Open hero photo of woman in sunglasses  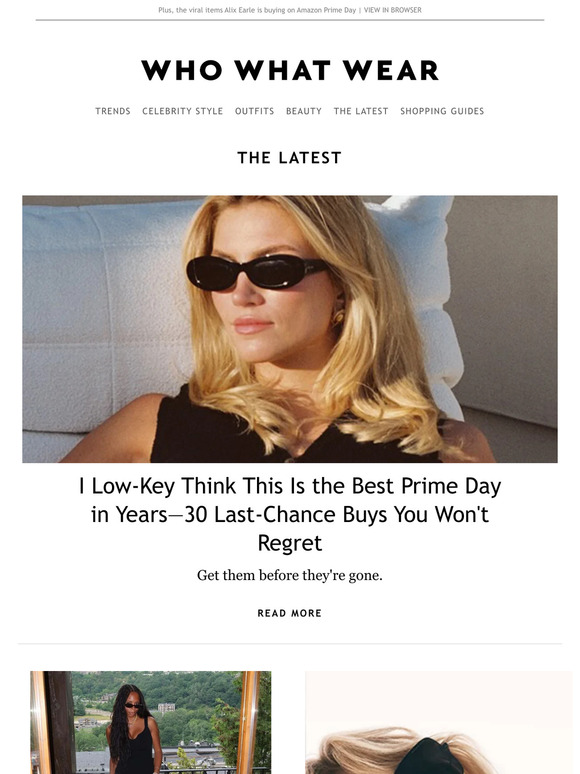[x=290, y=329]
